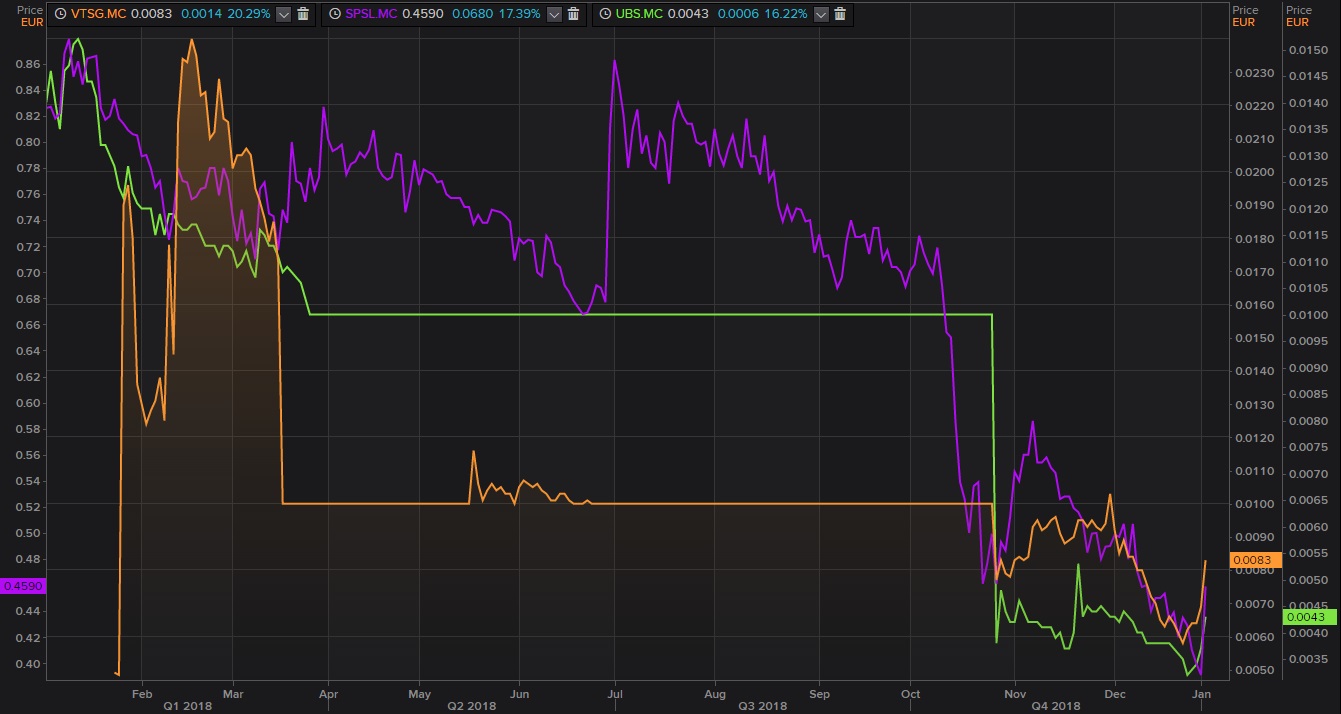Open the VTSG.MC series dropdown arrow
Screen dimensions: 1341x714
(283, 14)
